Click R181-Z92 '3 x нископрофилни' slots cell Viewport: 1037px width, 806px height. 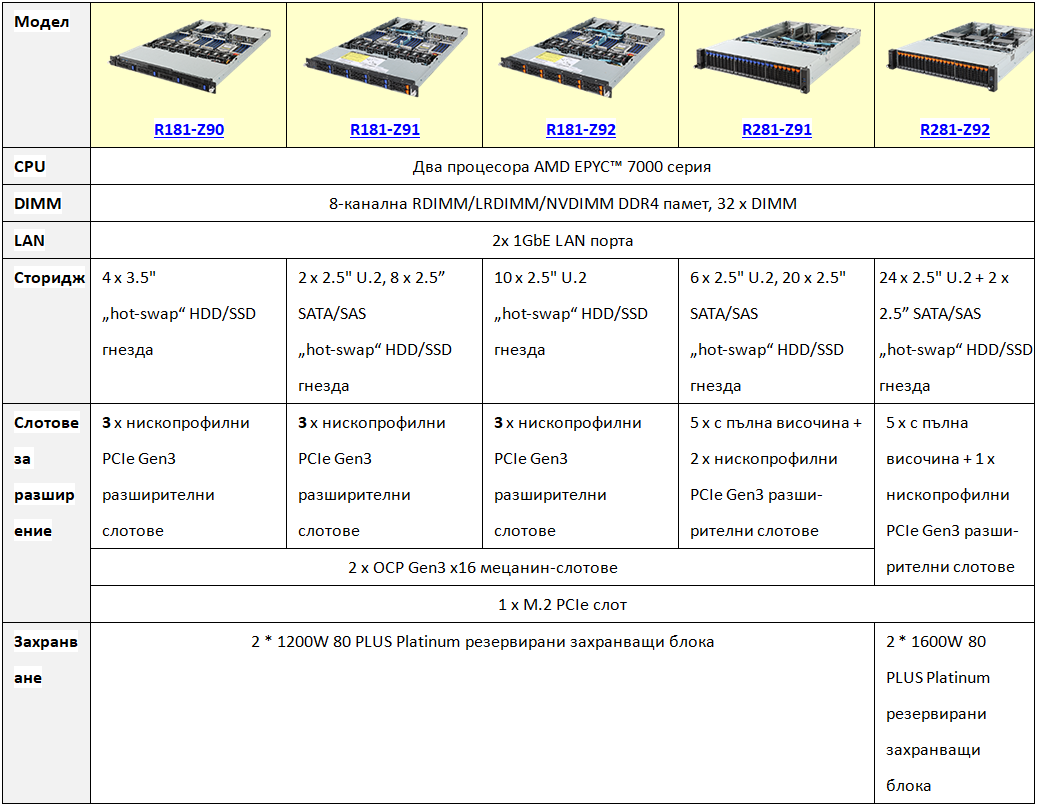coord(581,475)
